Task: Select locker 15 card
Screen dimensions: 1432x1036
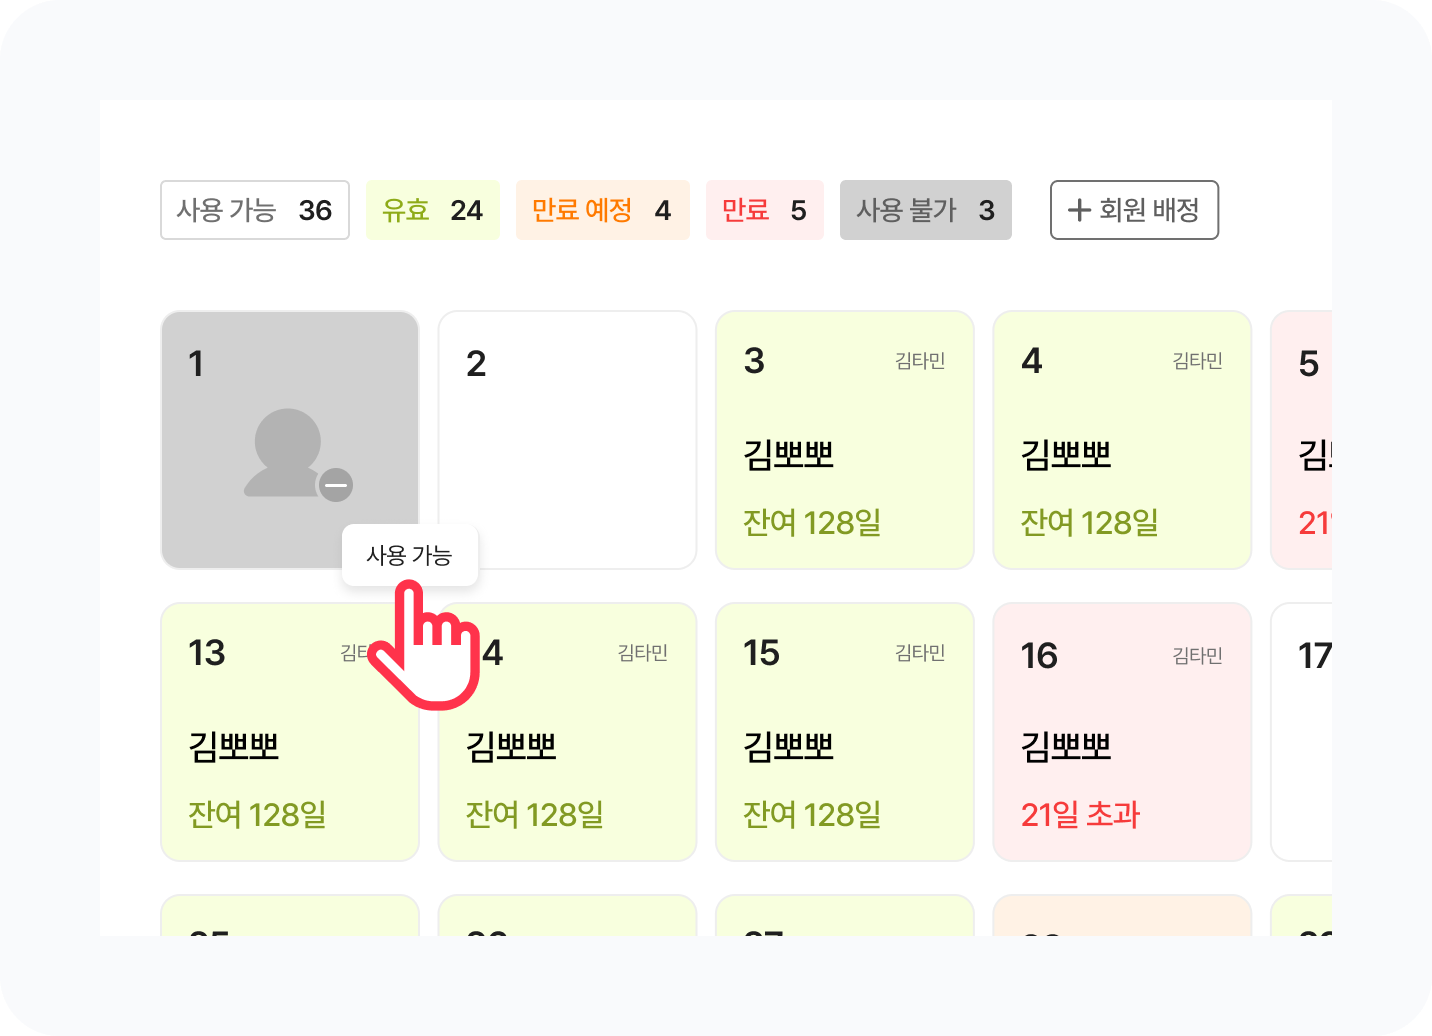Action: [x=844, y=731]
